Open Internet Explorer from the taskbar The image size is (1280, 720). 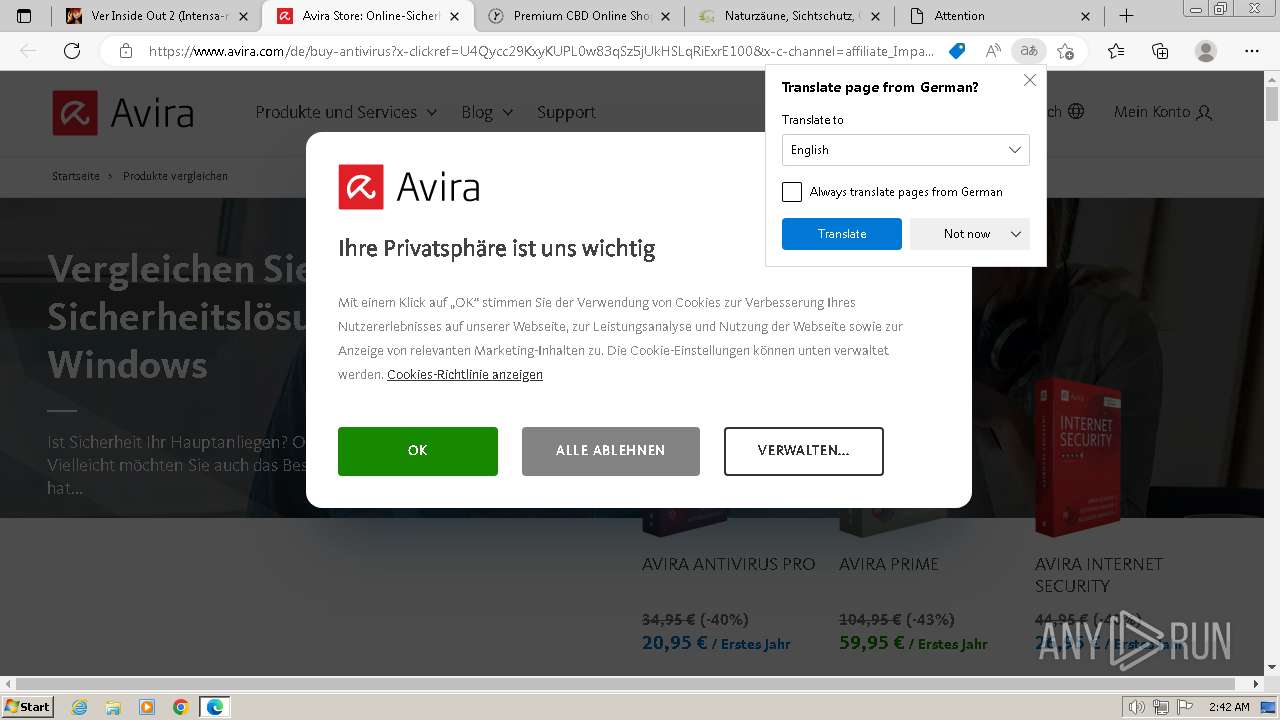(x=80, y=707)
